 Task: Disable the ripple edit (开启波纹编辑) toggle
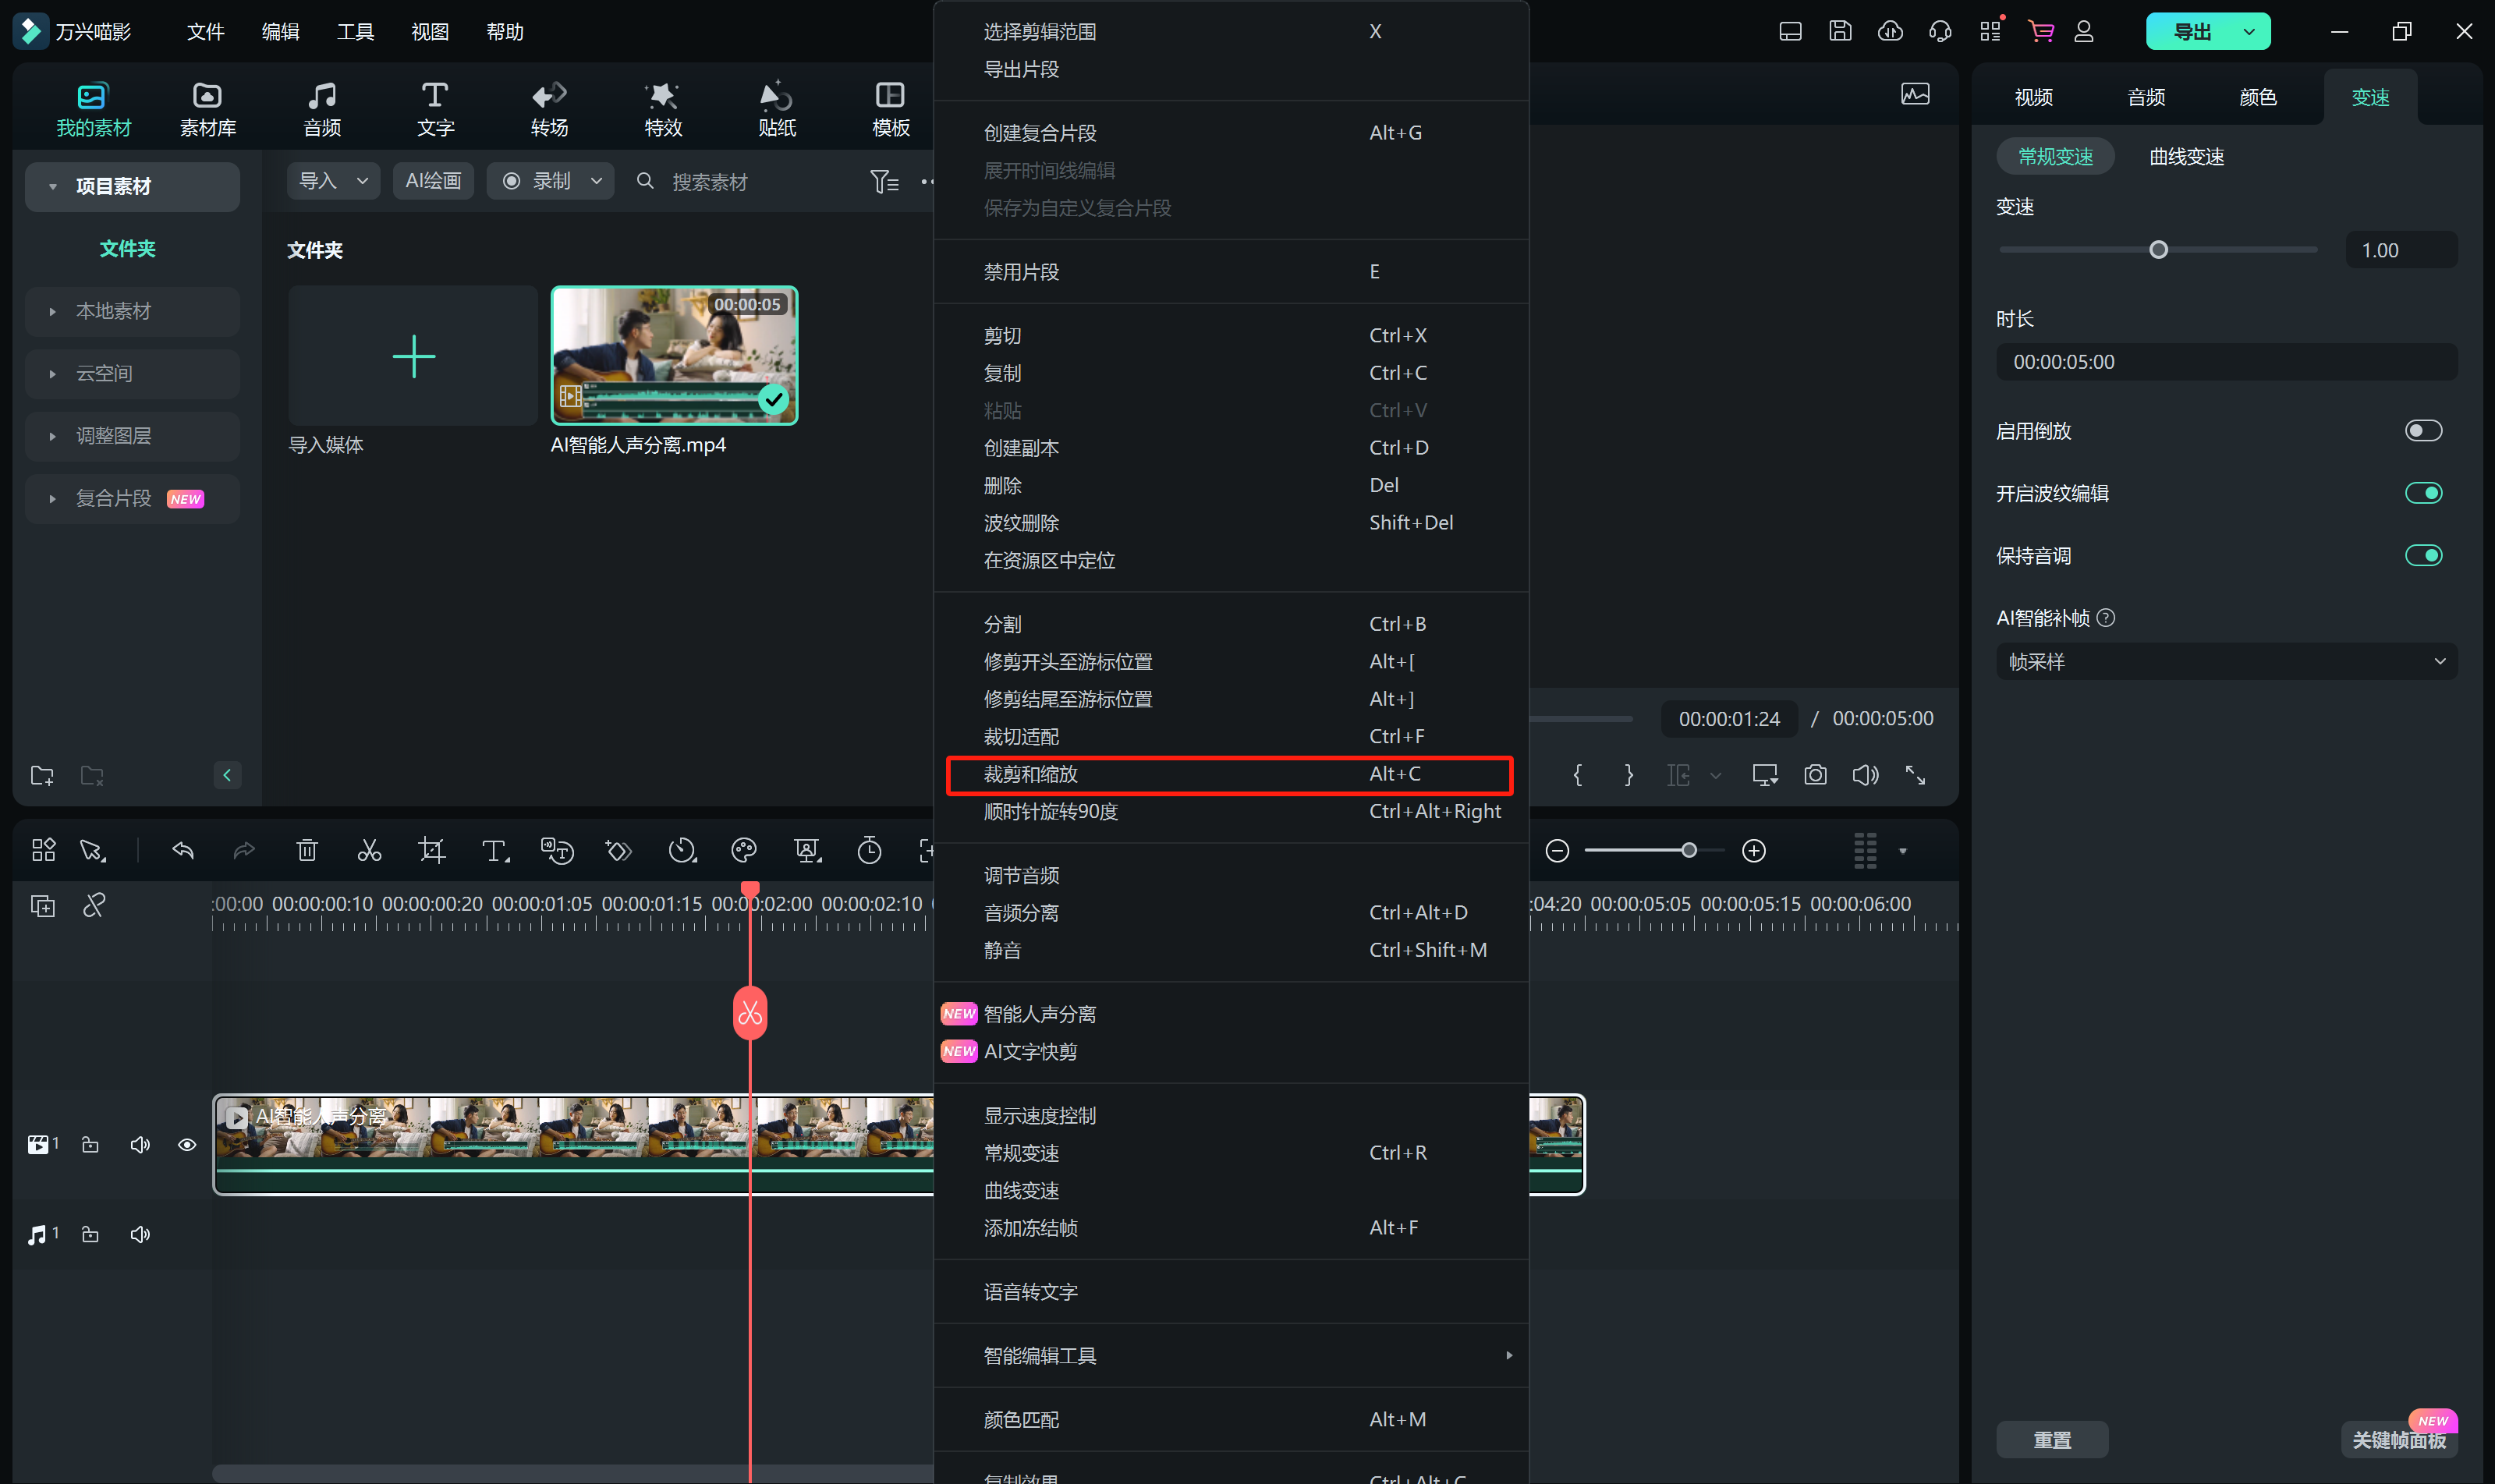(x=2422, y=493)
